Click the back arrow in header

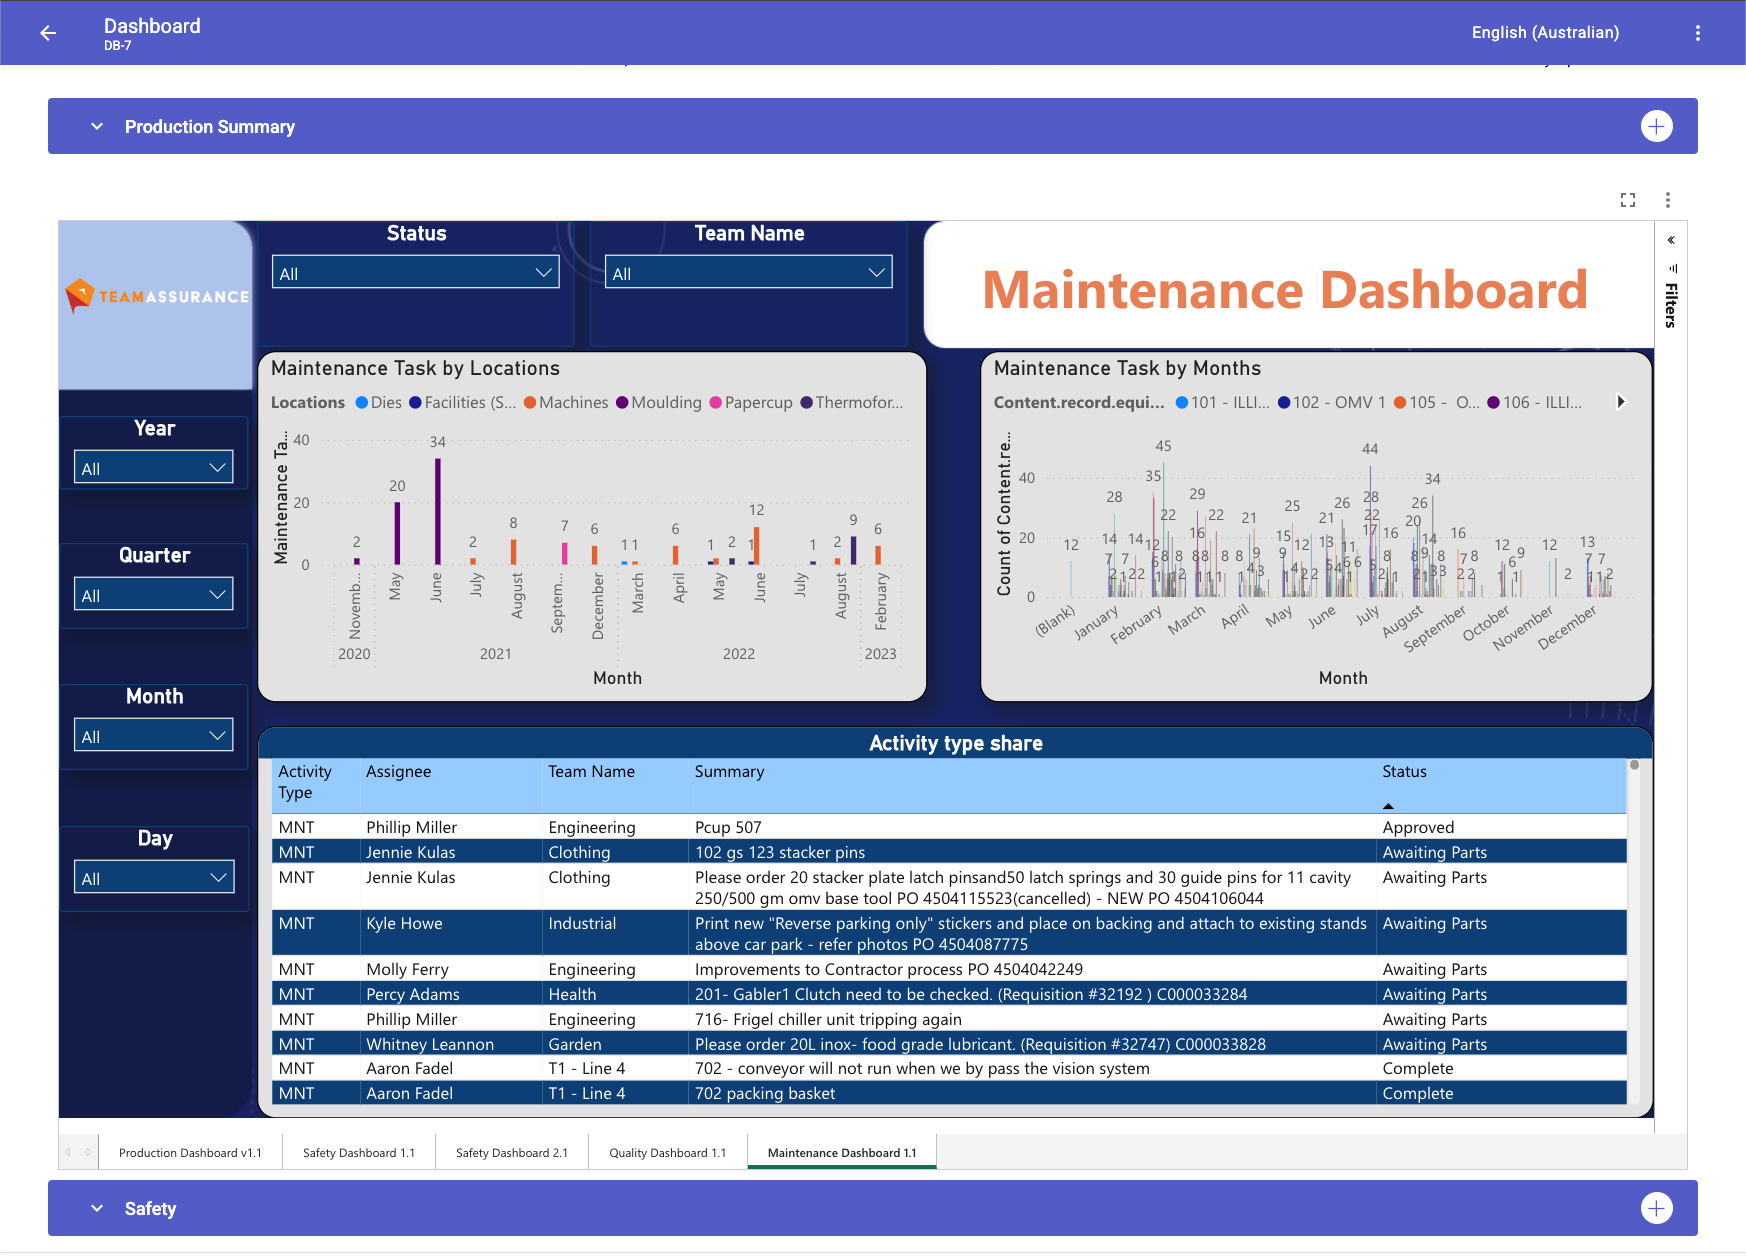click(x=48, y=33)
